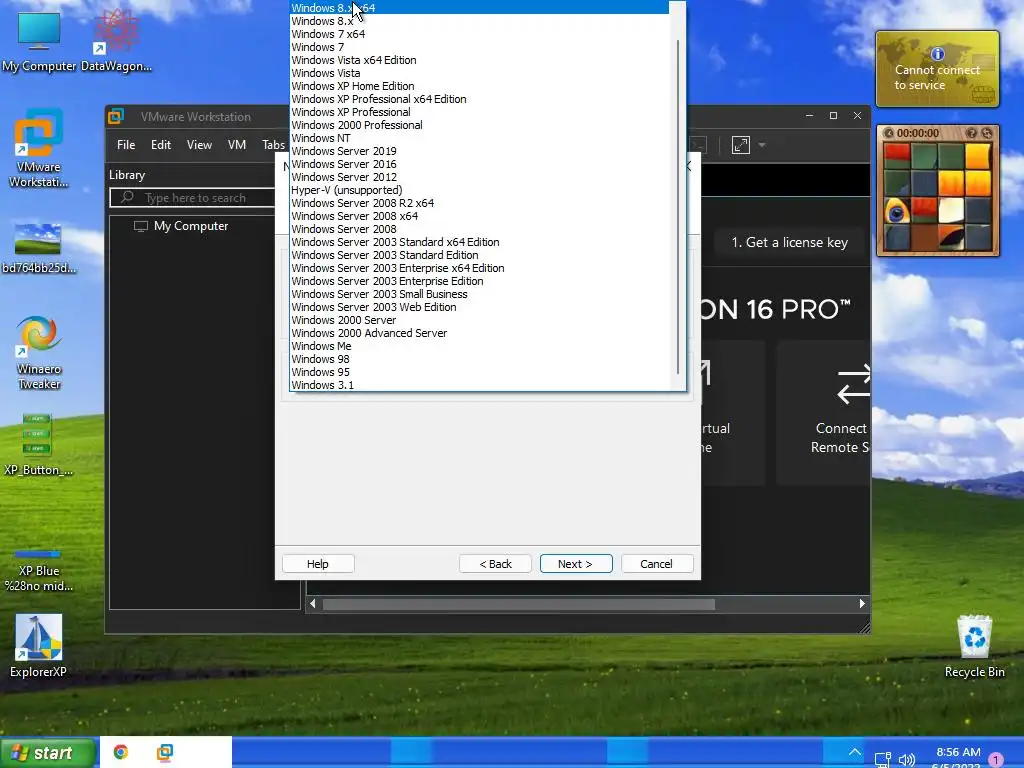Click the Library search field
Viewport: 1024px width, 768px height.
click(193, 197)
